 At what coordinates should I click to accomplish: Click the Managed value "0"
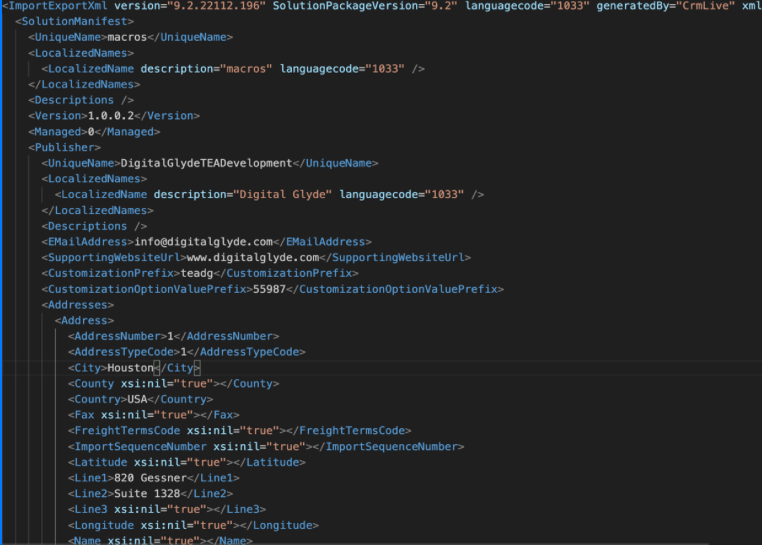click(x=91, y=132)
